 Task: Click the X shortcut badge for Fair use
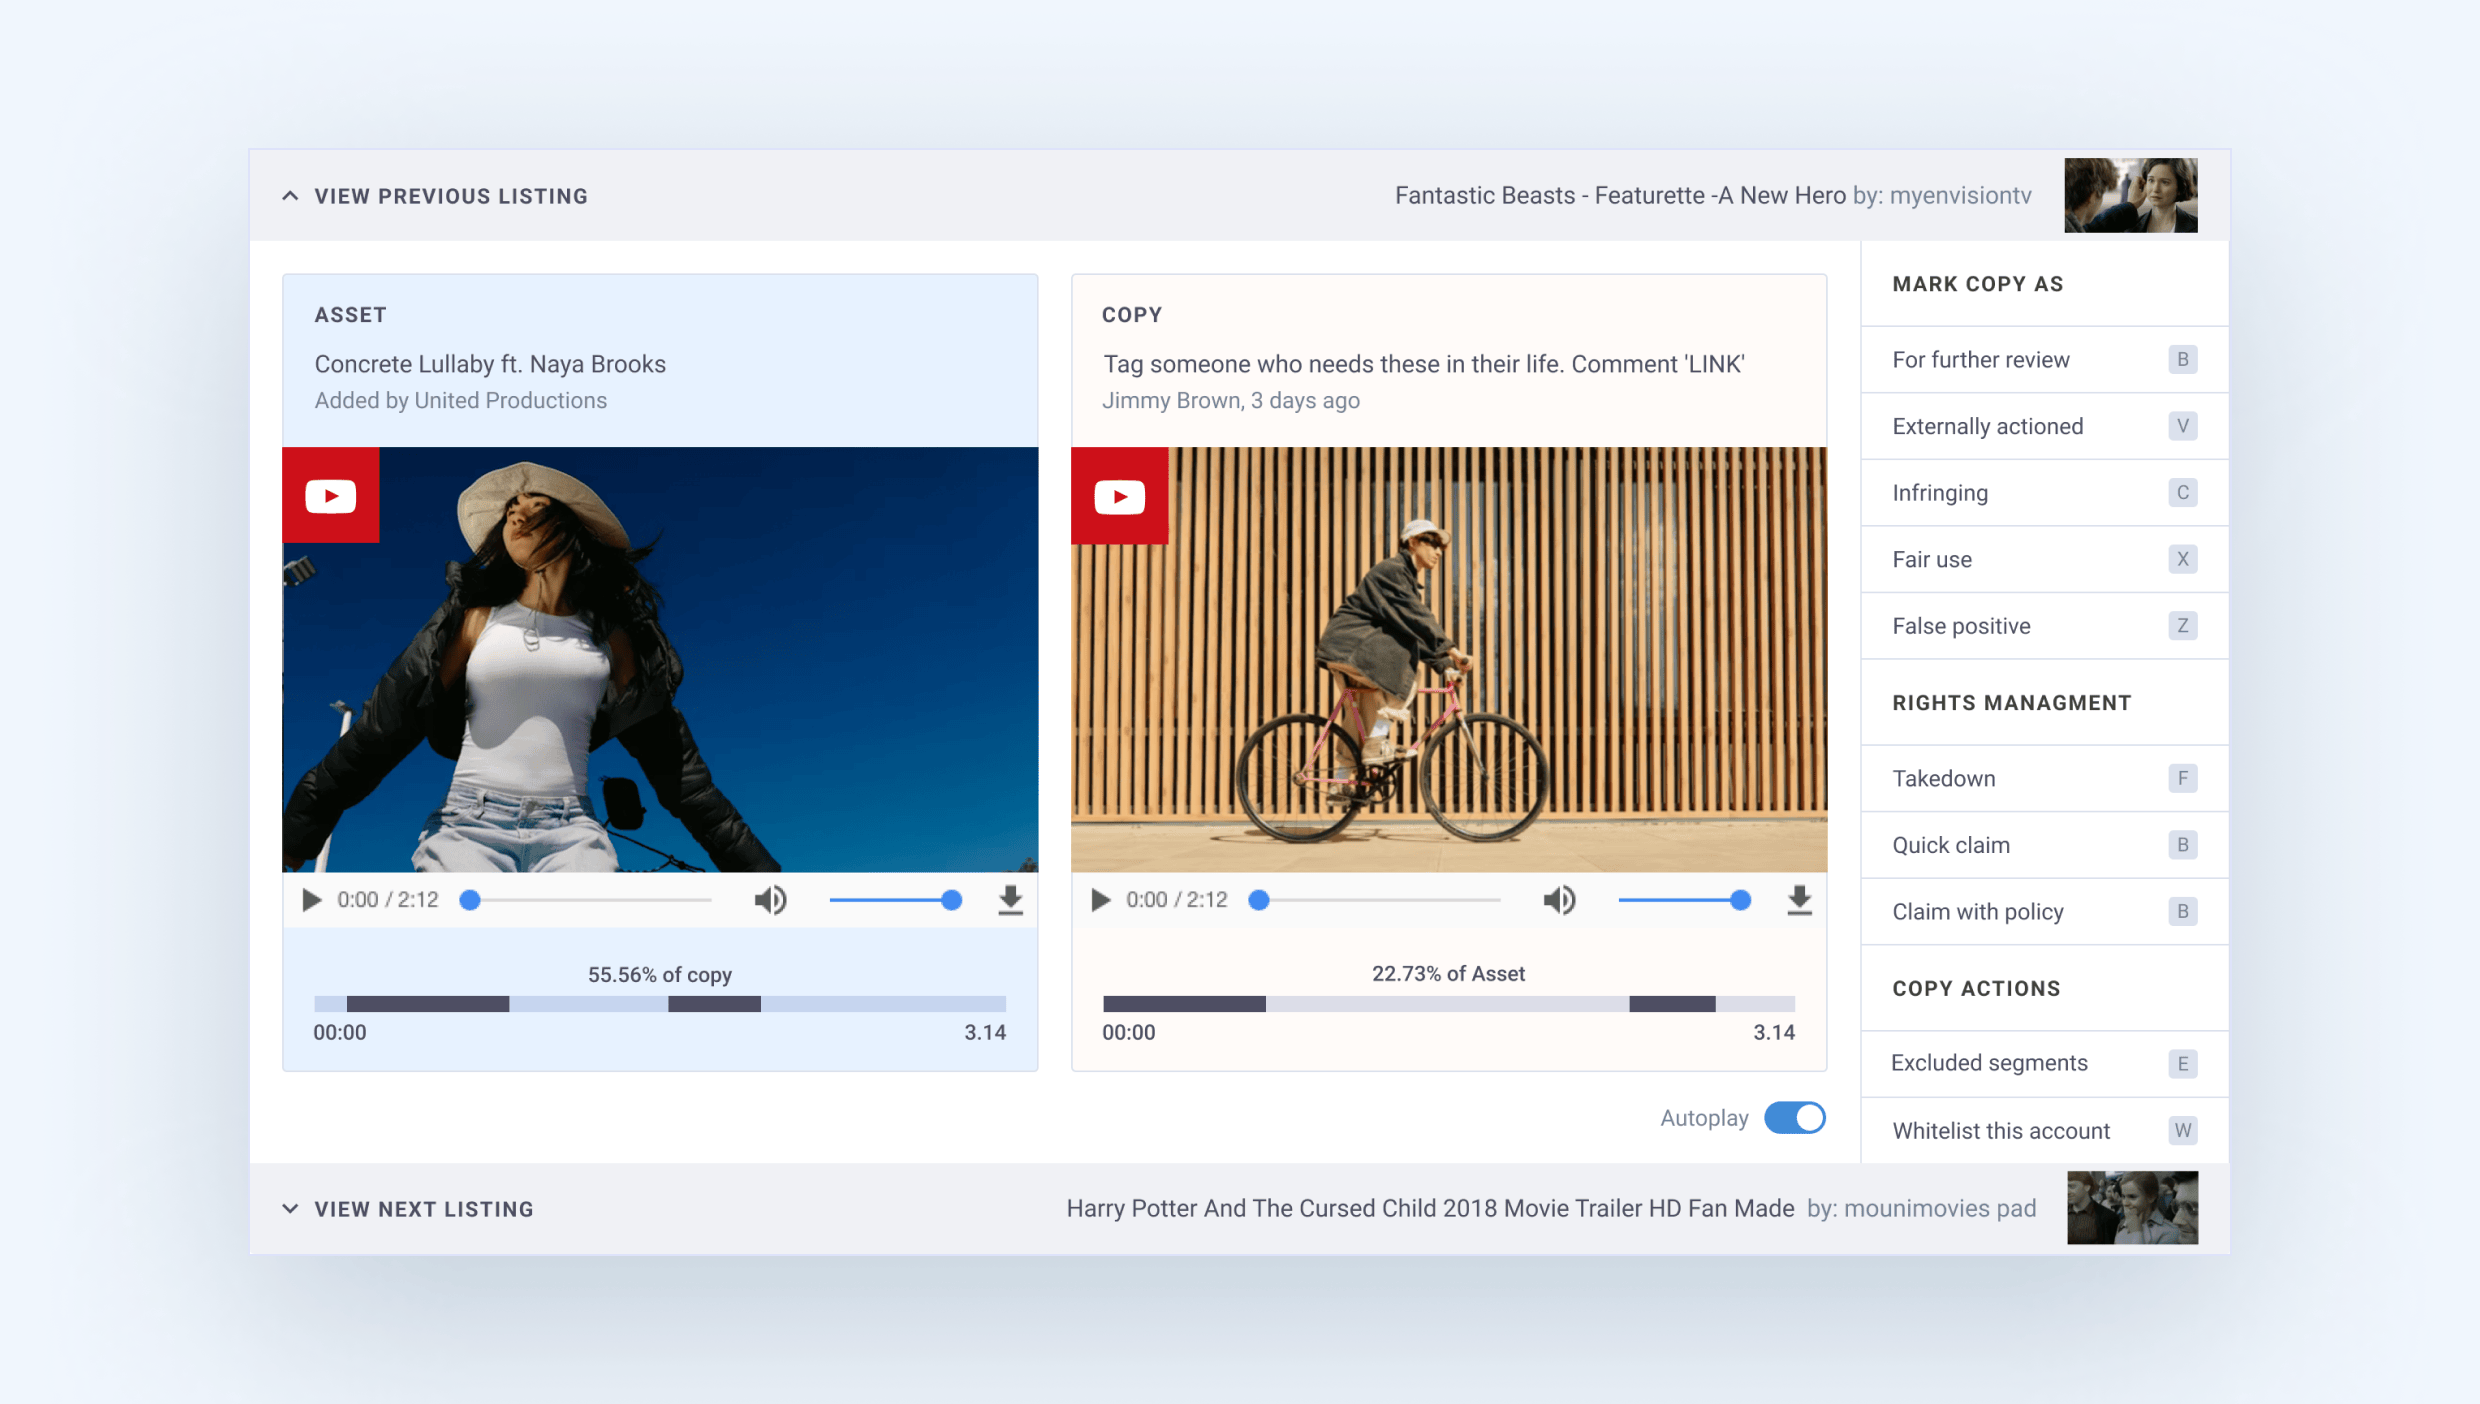(2182, 559)
